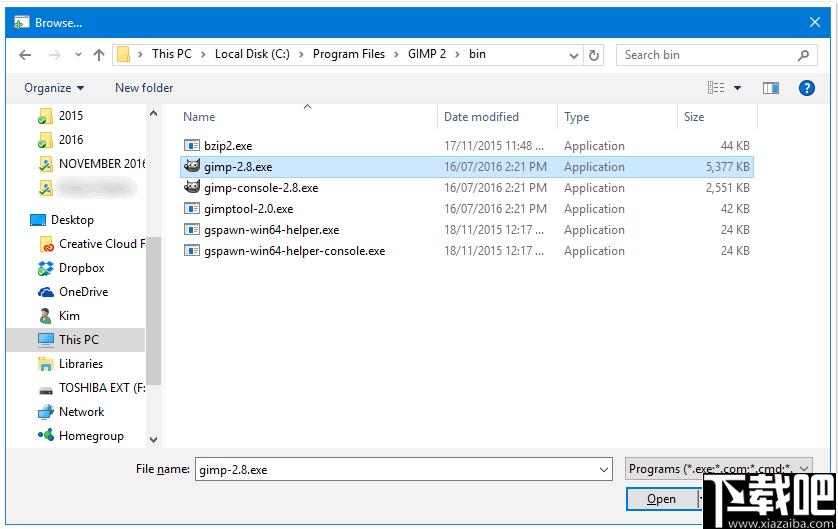Select the bzip2.exe file
838x529 pixels.
[228, 146]
